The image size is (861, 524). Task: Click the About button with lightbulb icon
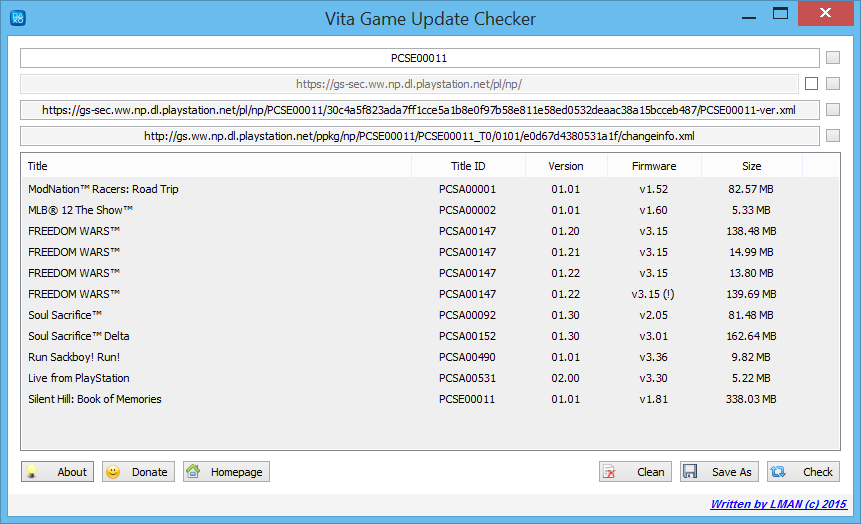point(58,472)
